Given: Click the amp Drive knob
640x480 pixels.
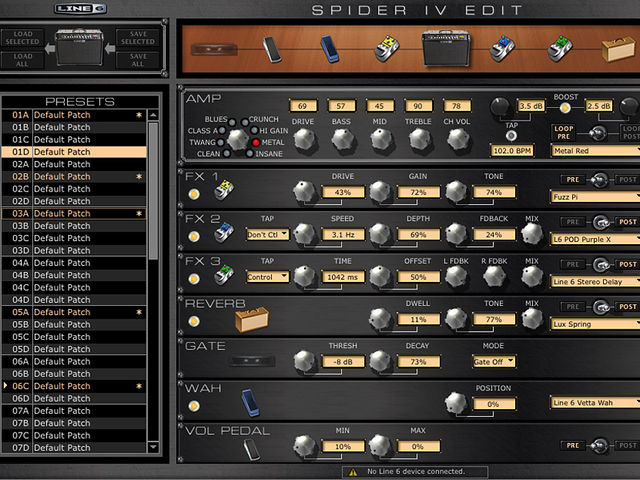Looking at the screenshot, I should (x=304, y=139).
